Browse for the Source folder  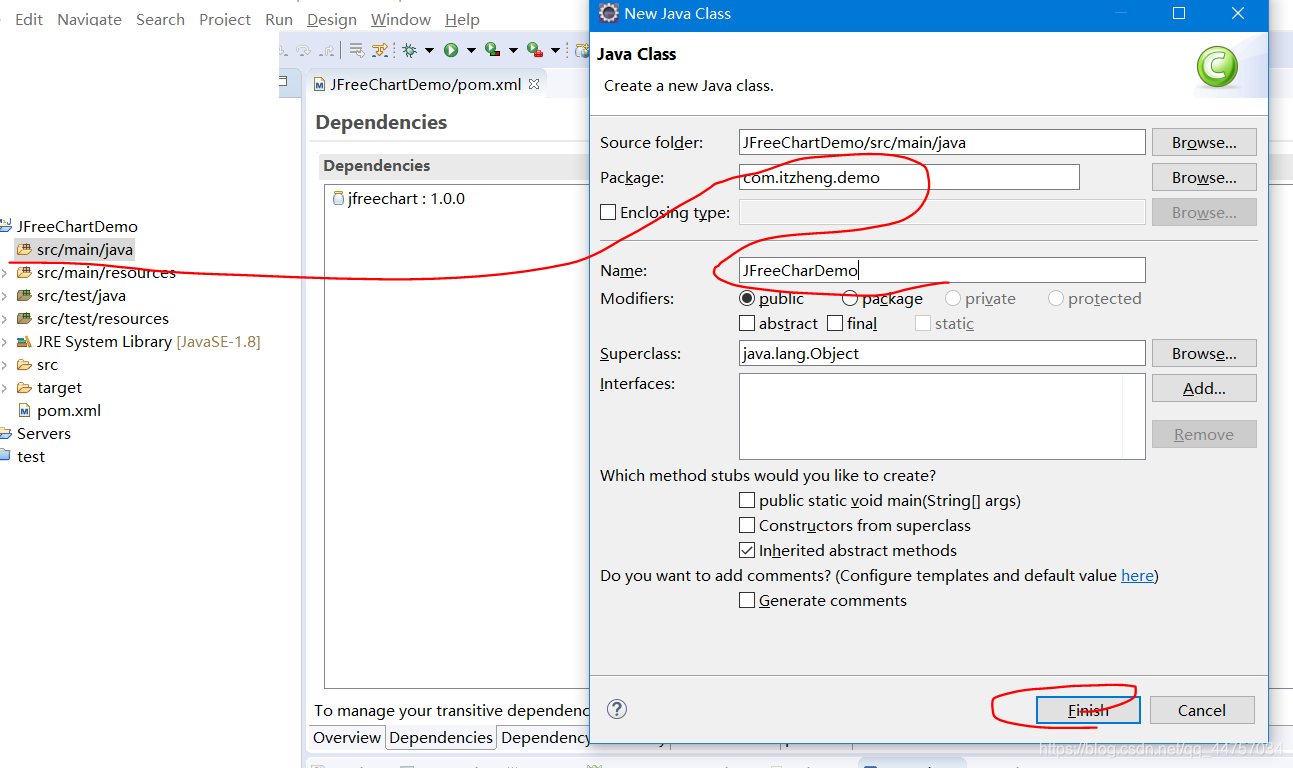click(1204, 142)
